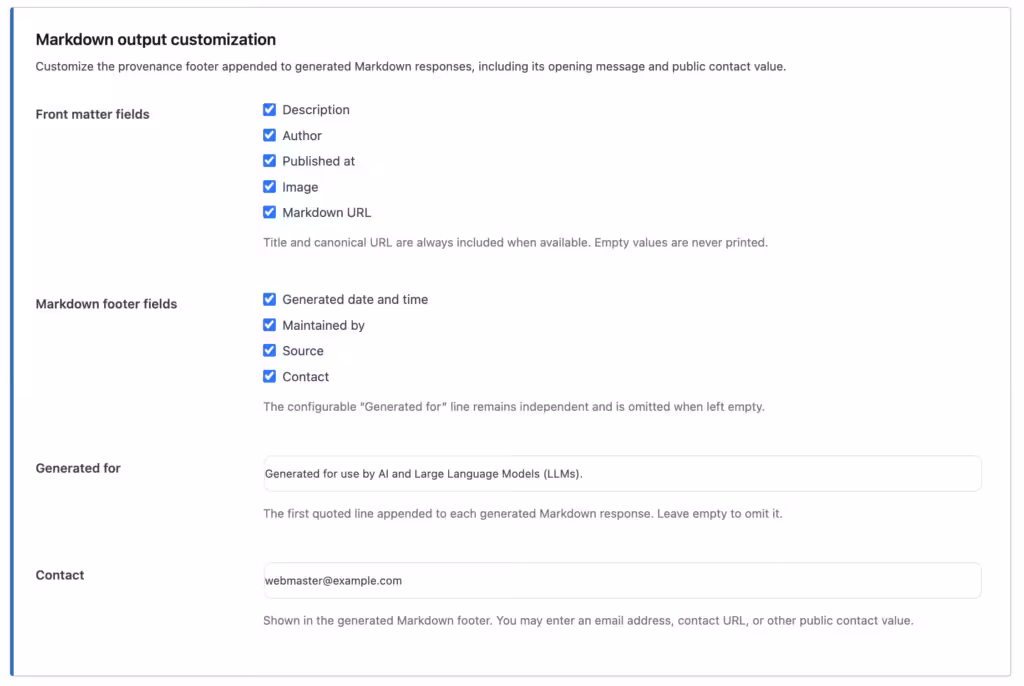The height and width of the screenshot is (686, 1024).
Task: Click the Markdown output customization heading
Action: click(x=155, y=39)
